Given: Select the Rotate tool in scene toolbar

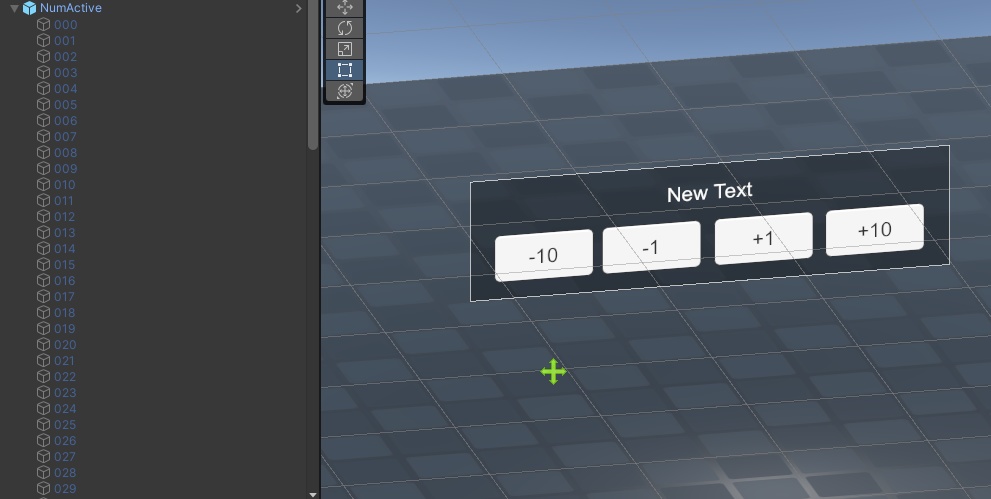Looking at the screenshot, I should pyautogui.click(x=344, y=28).
